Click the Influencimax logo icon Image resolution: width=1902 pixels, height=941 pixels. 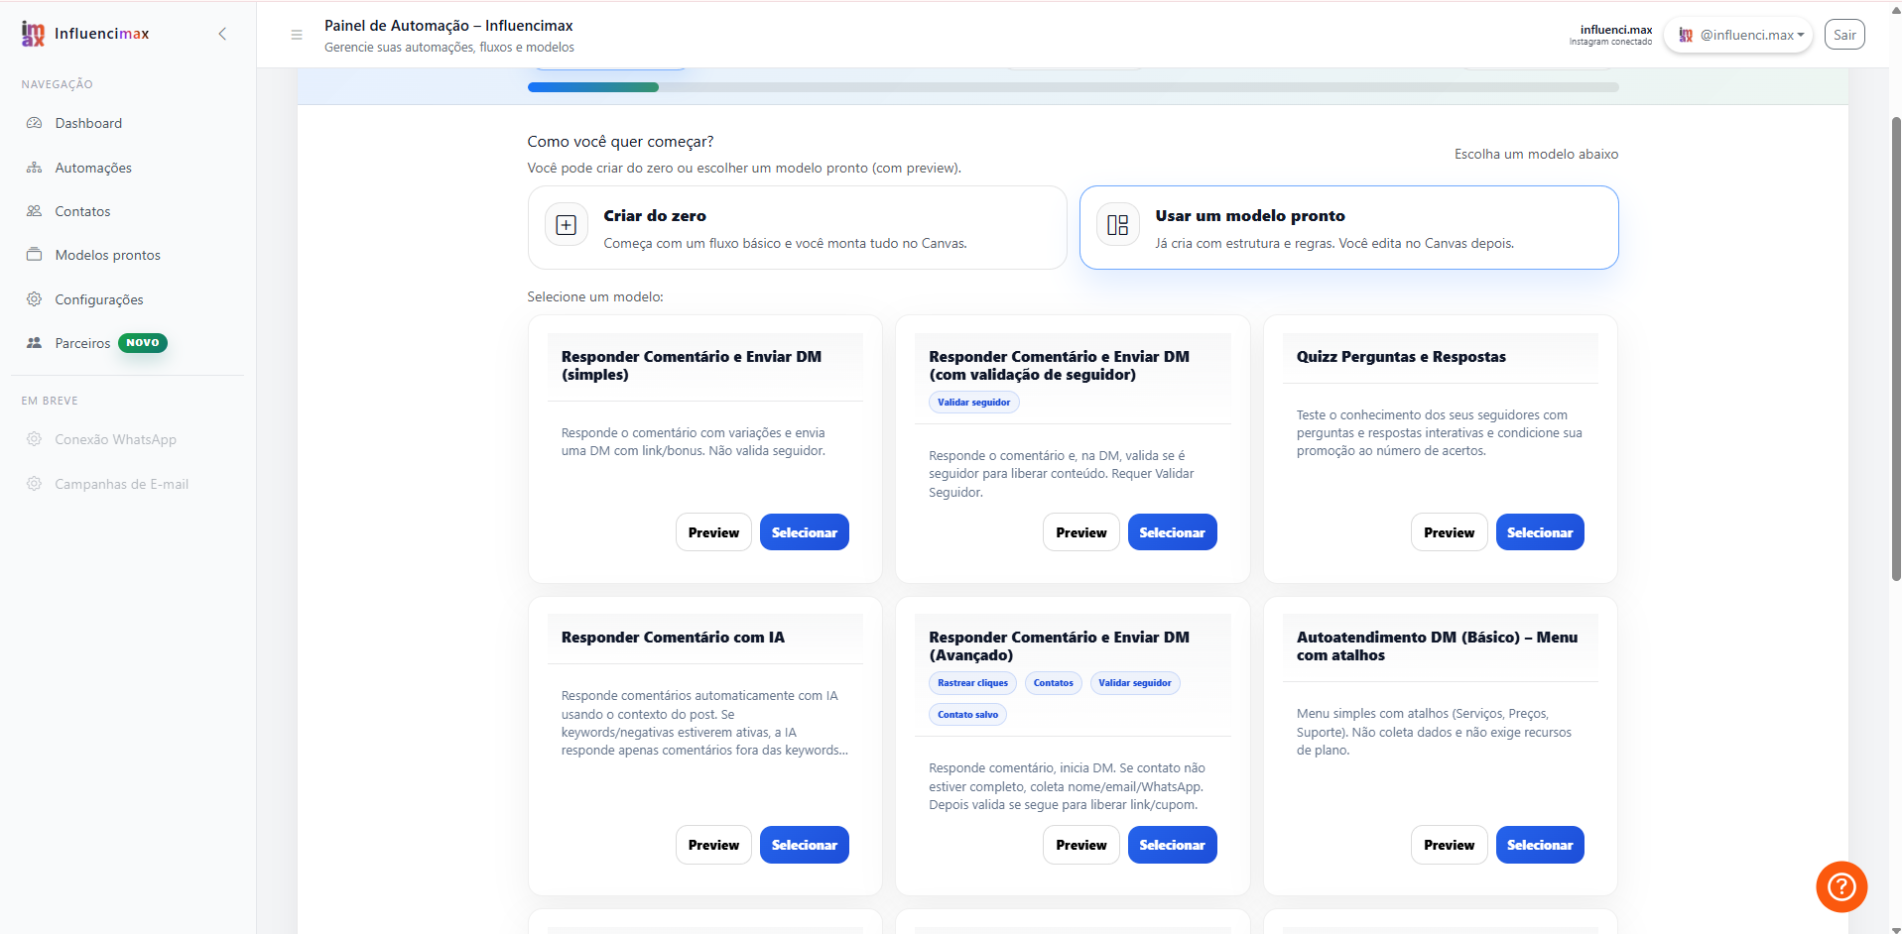click(x=33, y=34)
